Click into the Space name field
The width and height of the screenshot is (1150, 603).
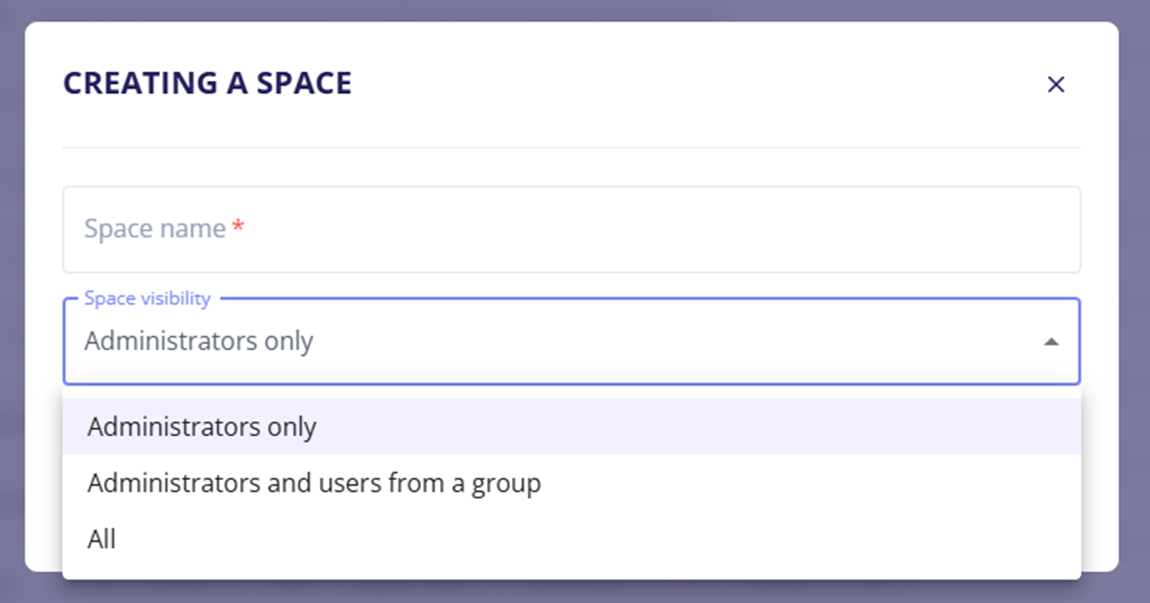tap(571, 229)
